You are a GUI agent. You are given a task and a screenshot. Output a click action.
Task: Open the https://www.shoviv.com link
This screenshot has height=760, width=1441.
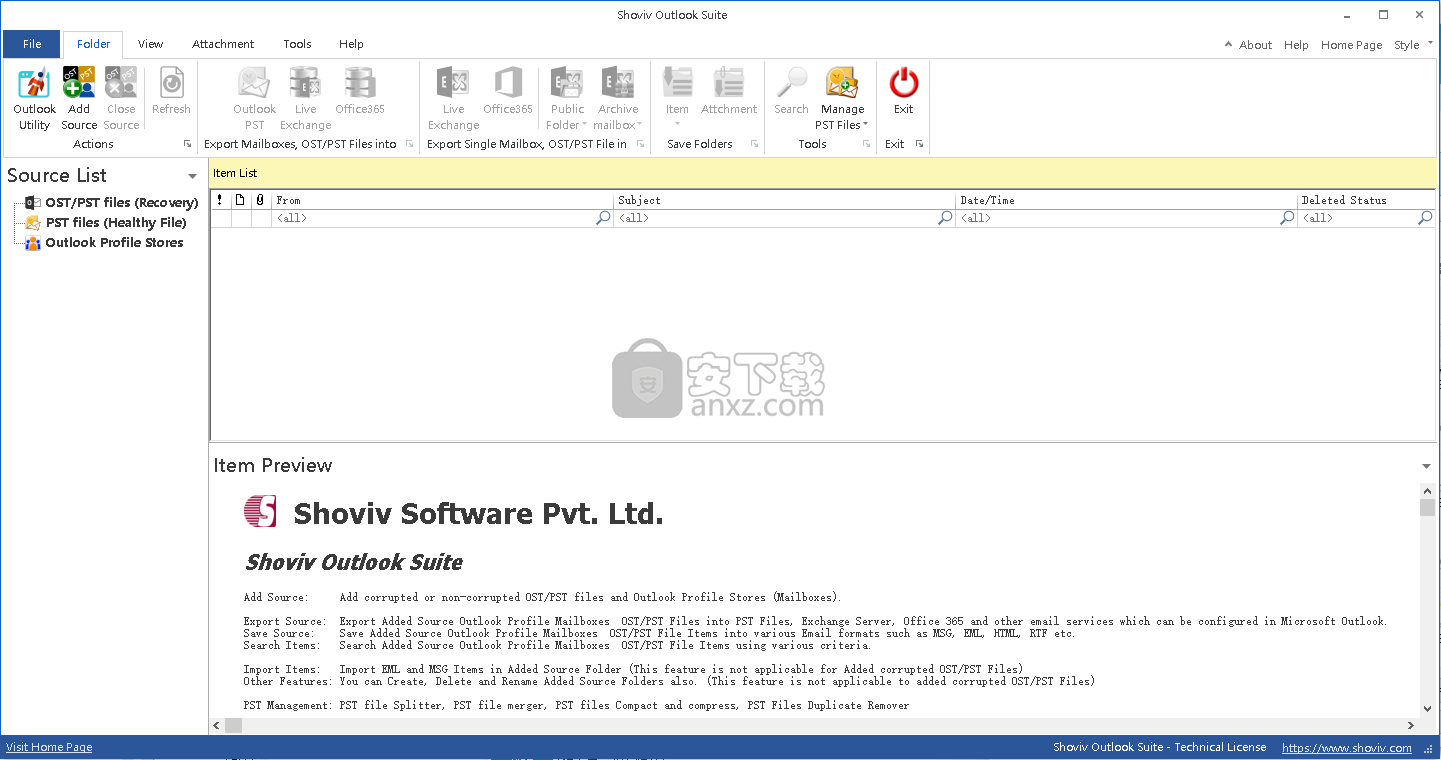coord(1347,747)
